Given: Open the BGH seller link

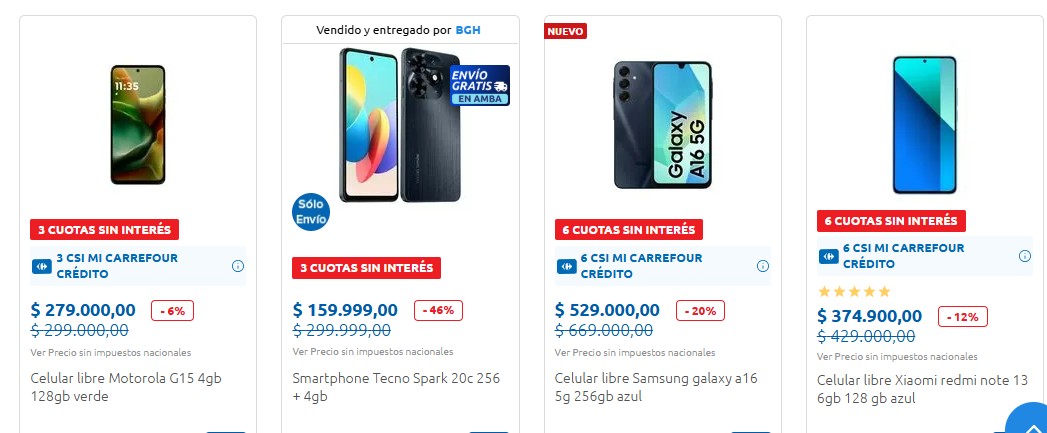Looking at the screenshot, I should [468, 30].
